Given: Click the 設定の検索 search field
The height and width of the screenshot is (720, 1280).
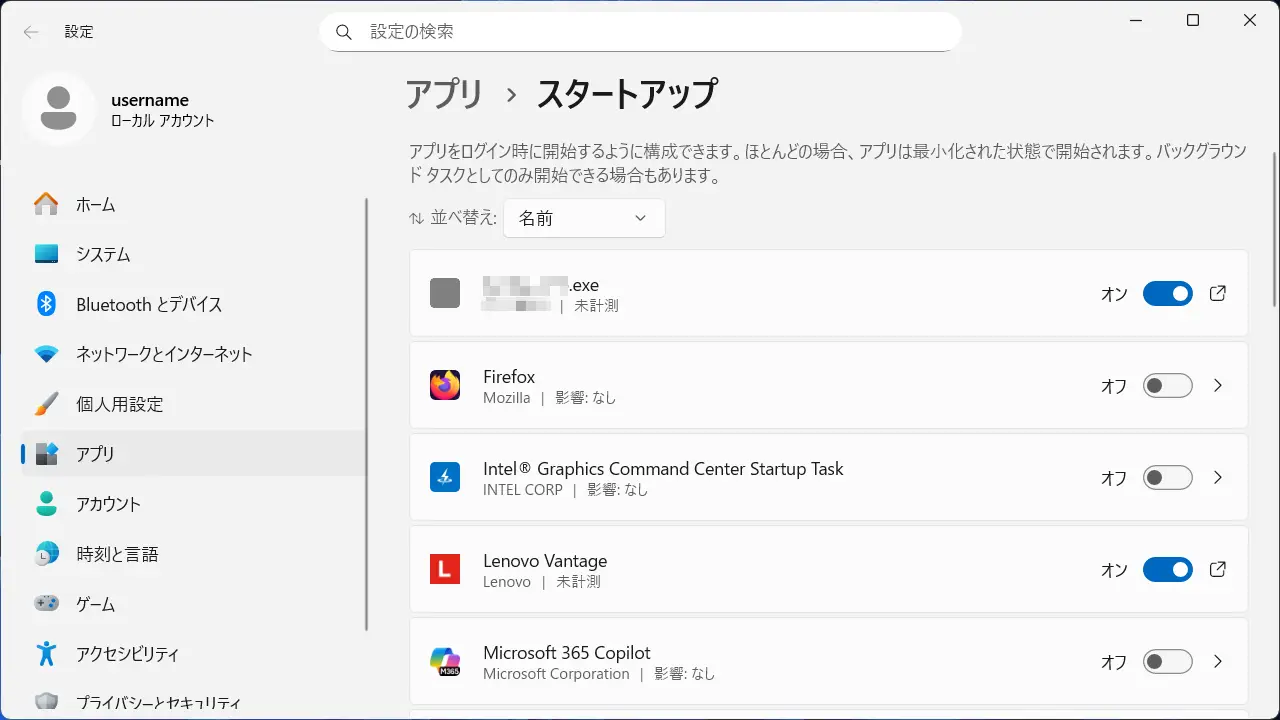Looking at the screenshot, I should click(x=640, y=32).
